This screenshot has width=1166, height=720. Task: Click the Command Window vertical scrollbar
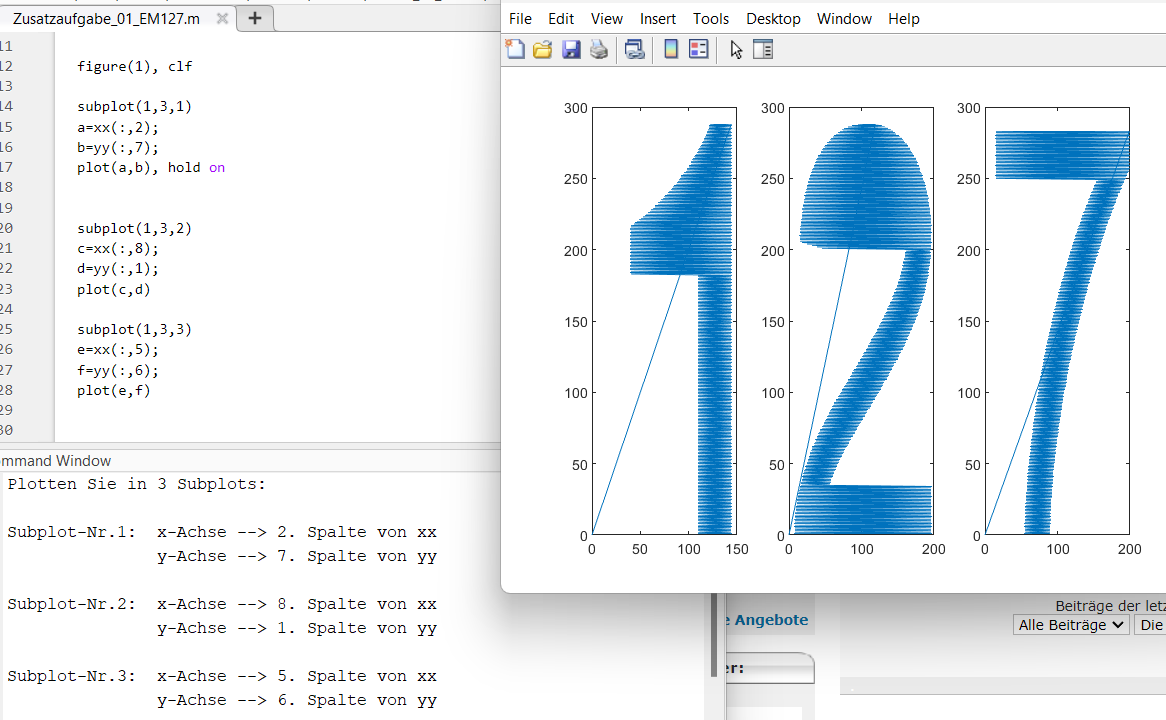coord(715,635)
